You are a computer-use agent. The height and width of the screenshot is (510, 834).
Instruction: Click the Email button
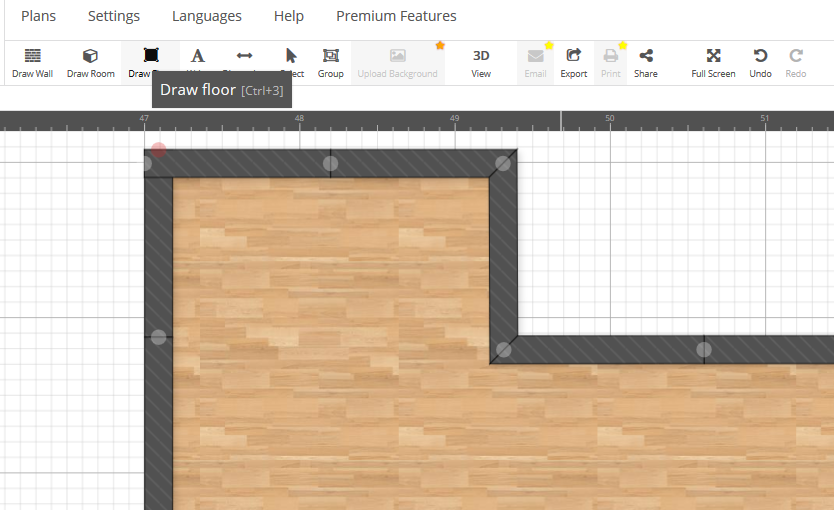[535, 63]
